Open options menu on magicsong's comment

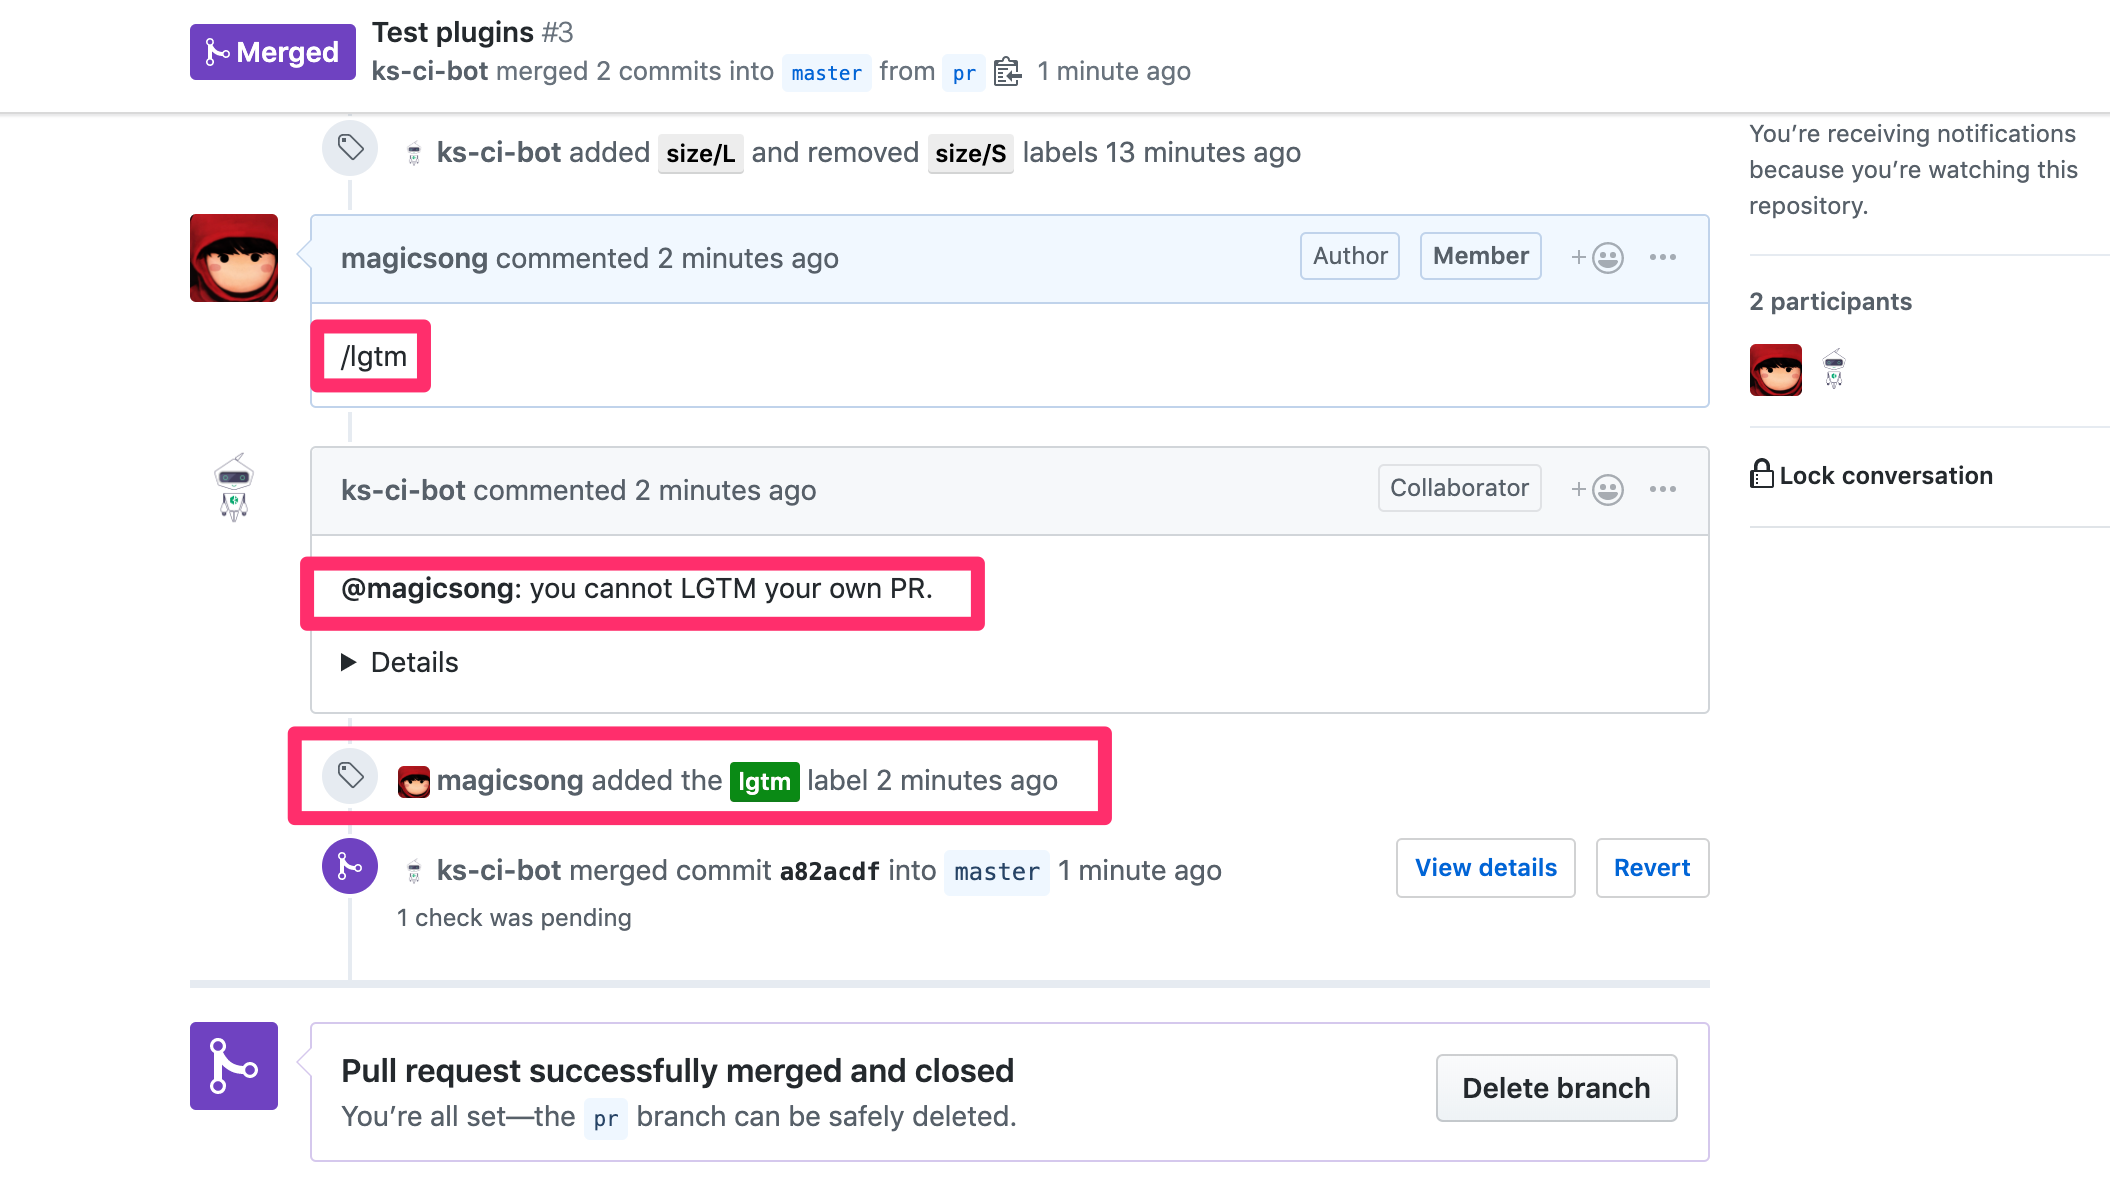(1662, 258)
